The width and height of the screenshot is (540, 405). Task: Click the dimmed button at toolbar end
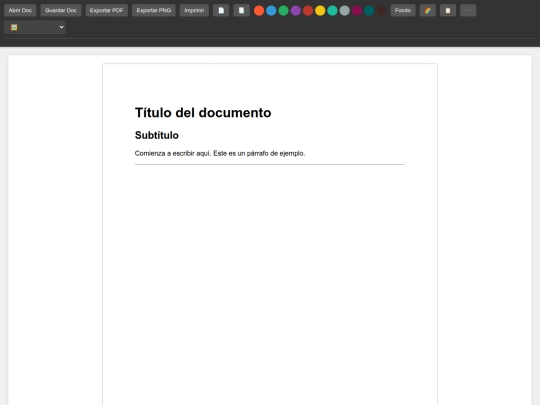(468, 10)
